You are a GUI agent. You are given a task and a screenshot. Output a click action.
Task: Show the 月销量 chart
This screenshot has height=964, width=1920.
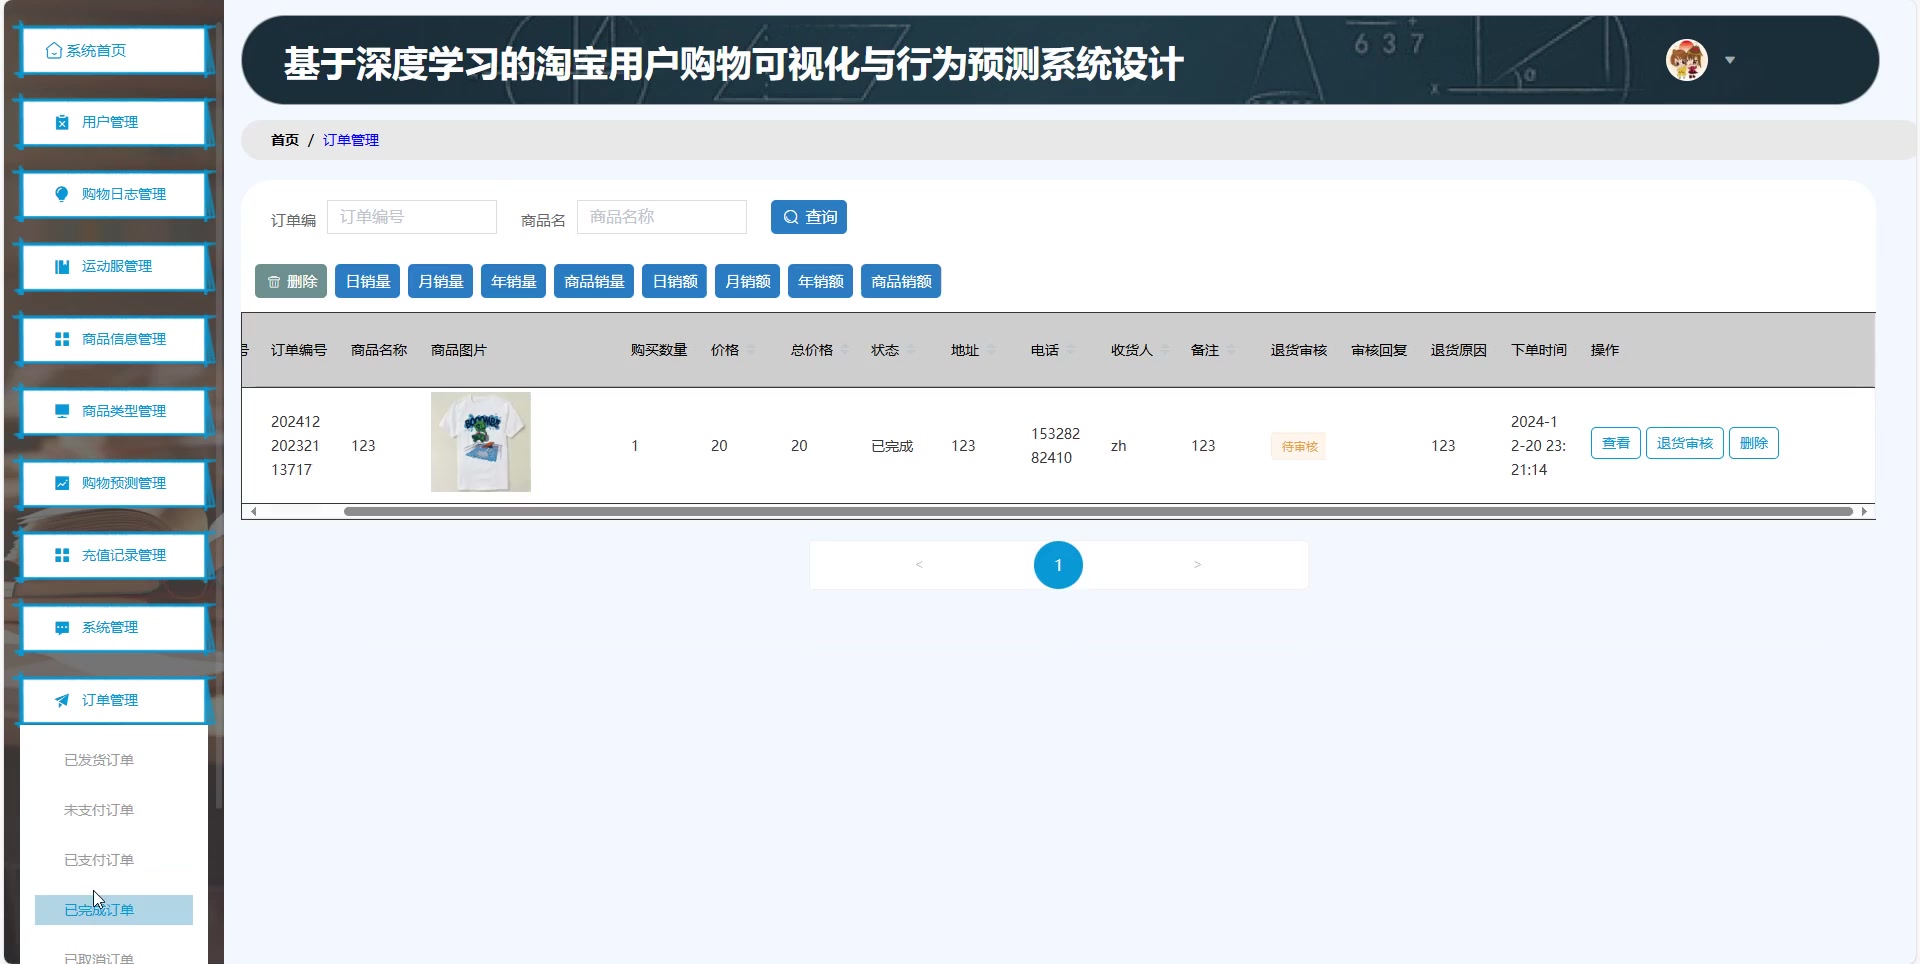pos(441,282)
